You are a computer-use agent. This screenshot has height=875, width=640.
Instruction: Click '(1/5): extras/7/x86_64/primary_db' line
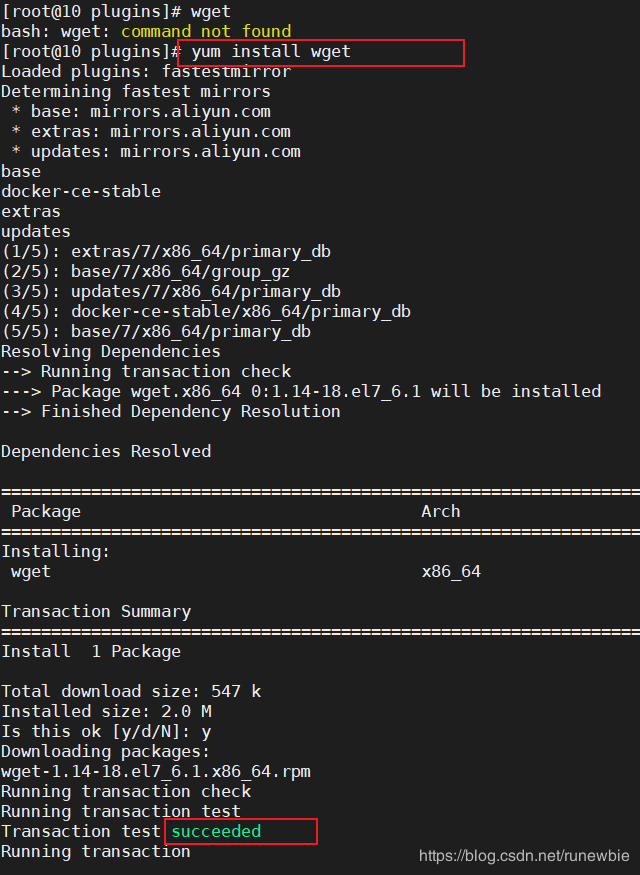pos(166,252)
